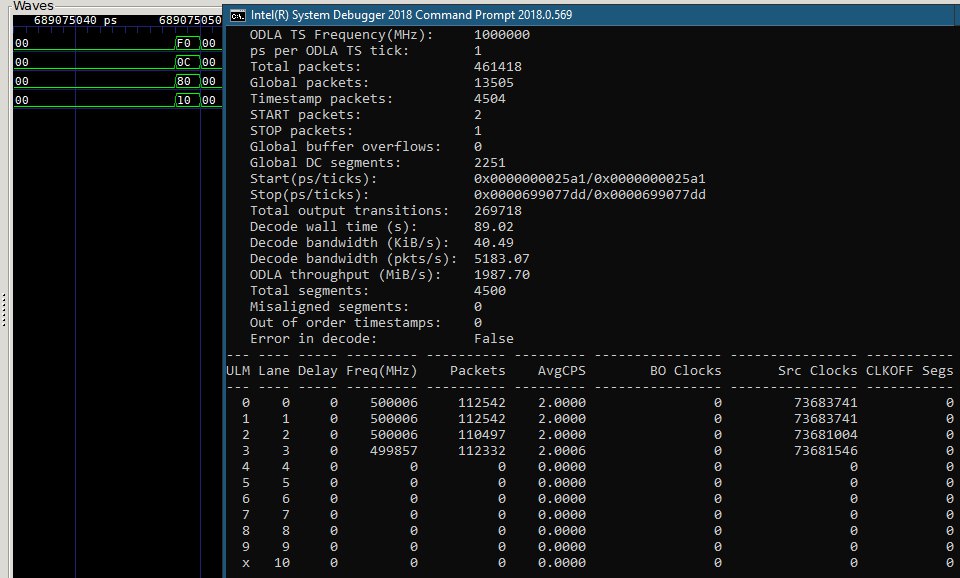
Task: Click the 80 value in Waves panel
Action: pos(184,81)
